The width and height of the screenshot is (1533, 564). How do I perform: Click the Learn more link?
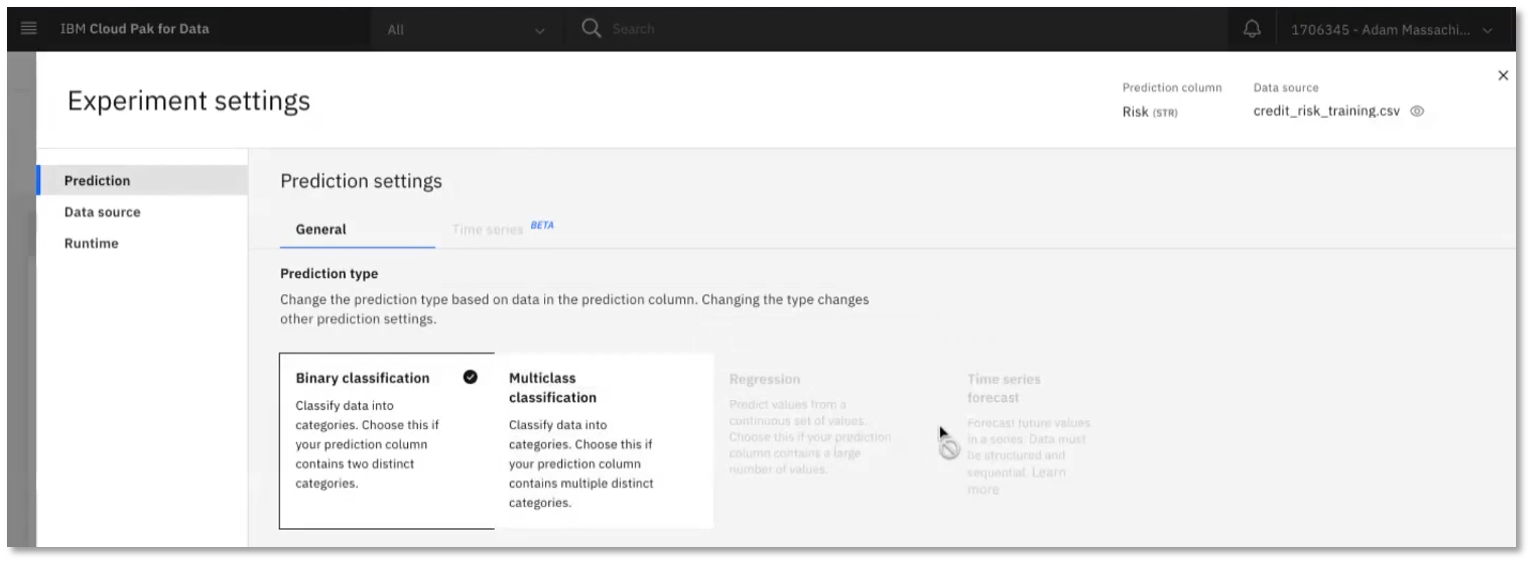(x=1048, y=472)
